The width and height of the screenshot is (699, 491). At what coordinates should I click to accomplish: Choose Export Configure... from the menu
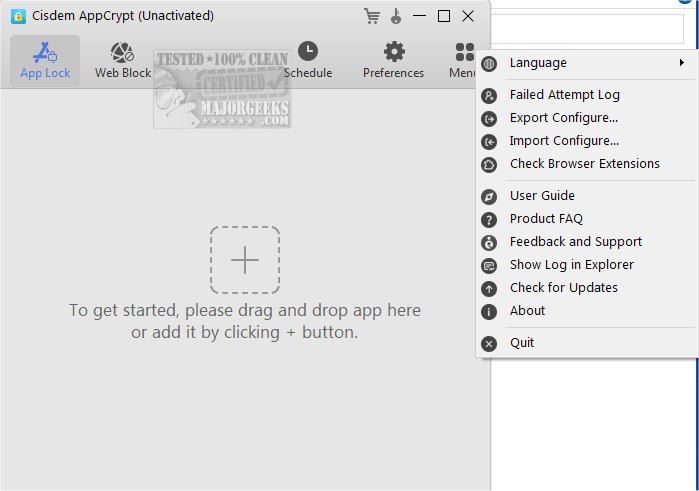tap(587, 118)
